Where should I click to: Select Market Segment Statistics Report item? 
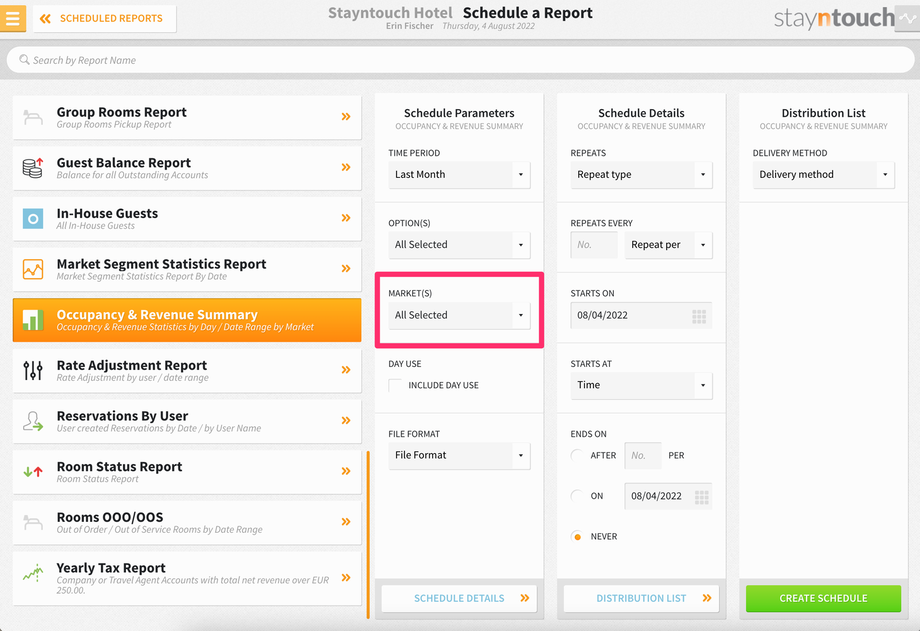tap(187, 269)
